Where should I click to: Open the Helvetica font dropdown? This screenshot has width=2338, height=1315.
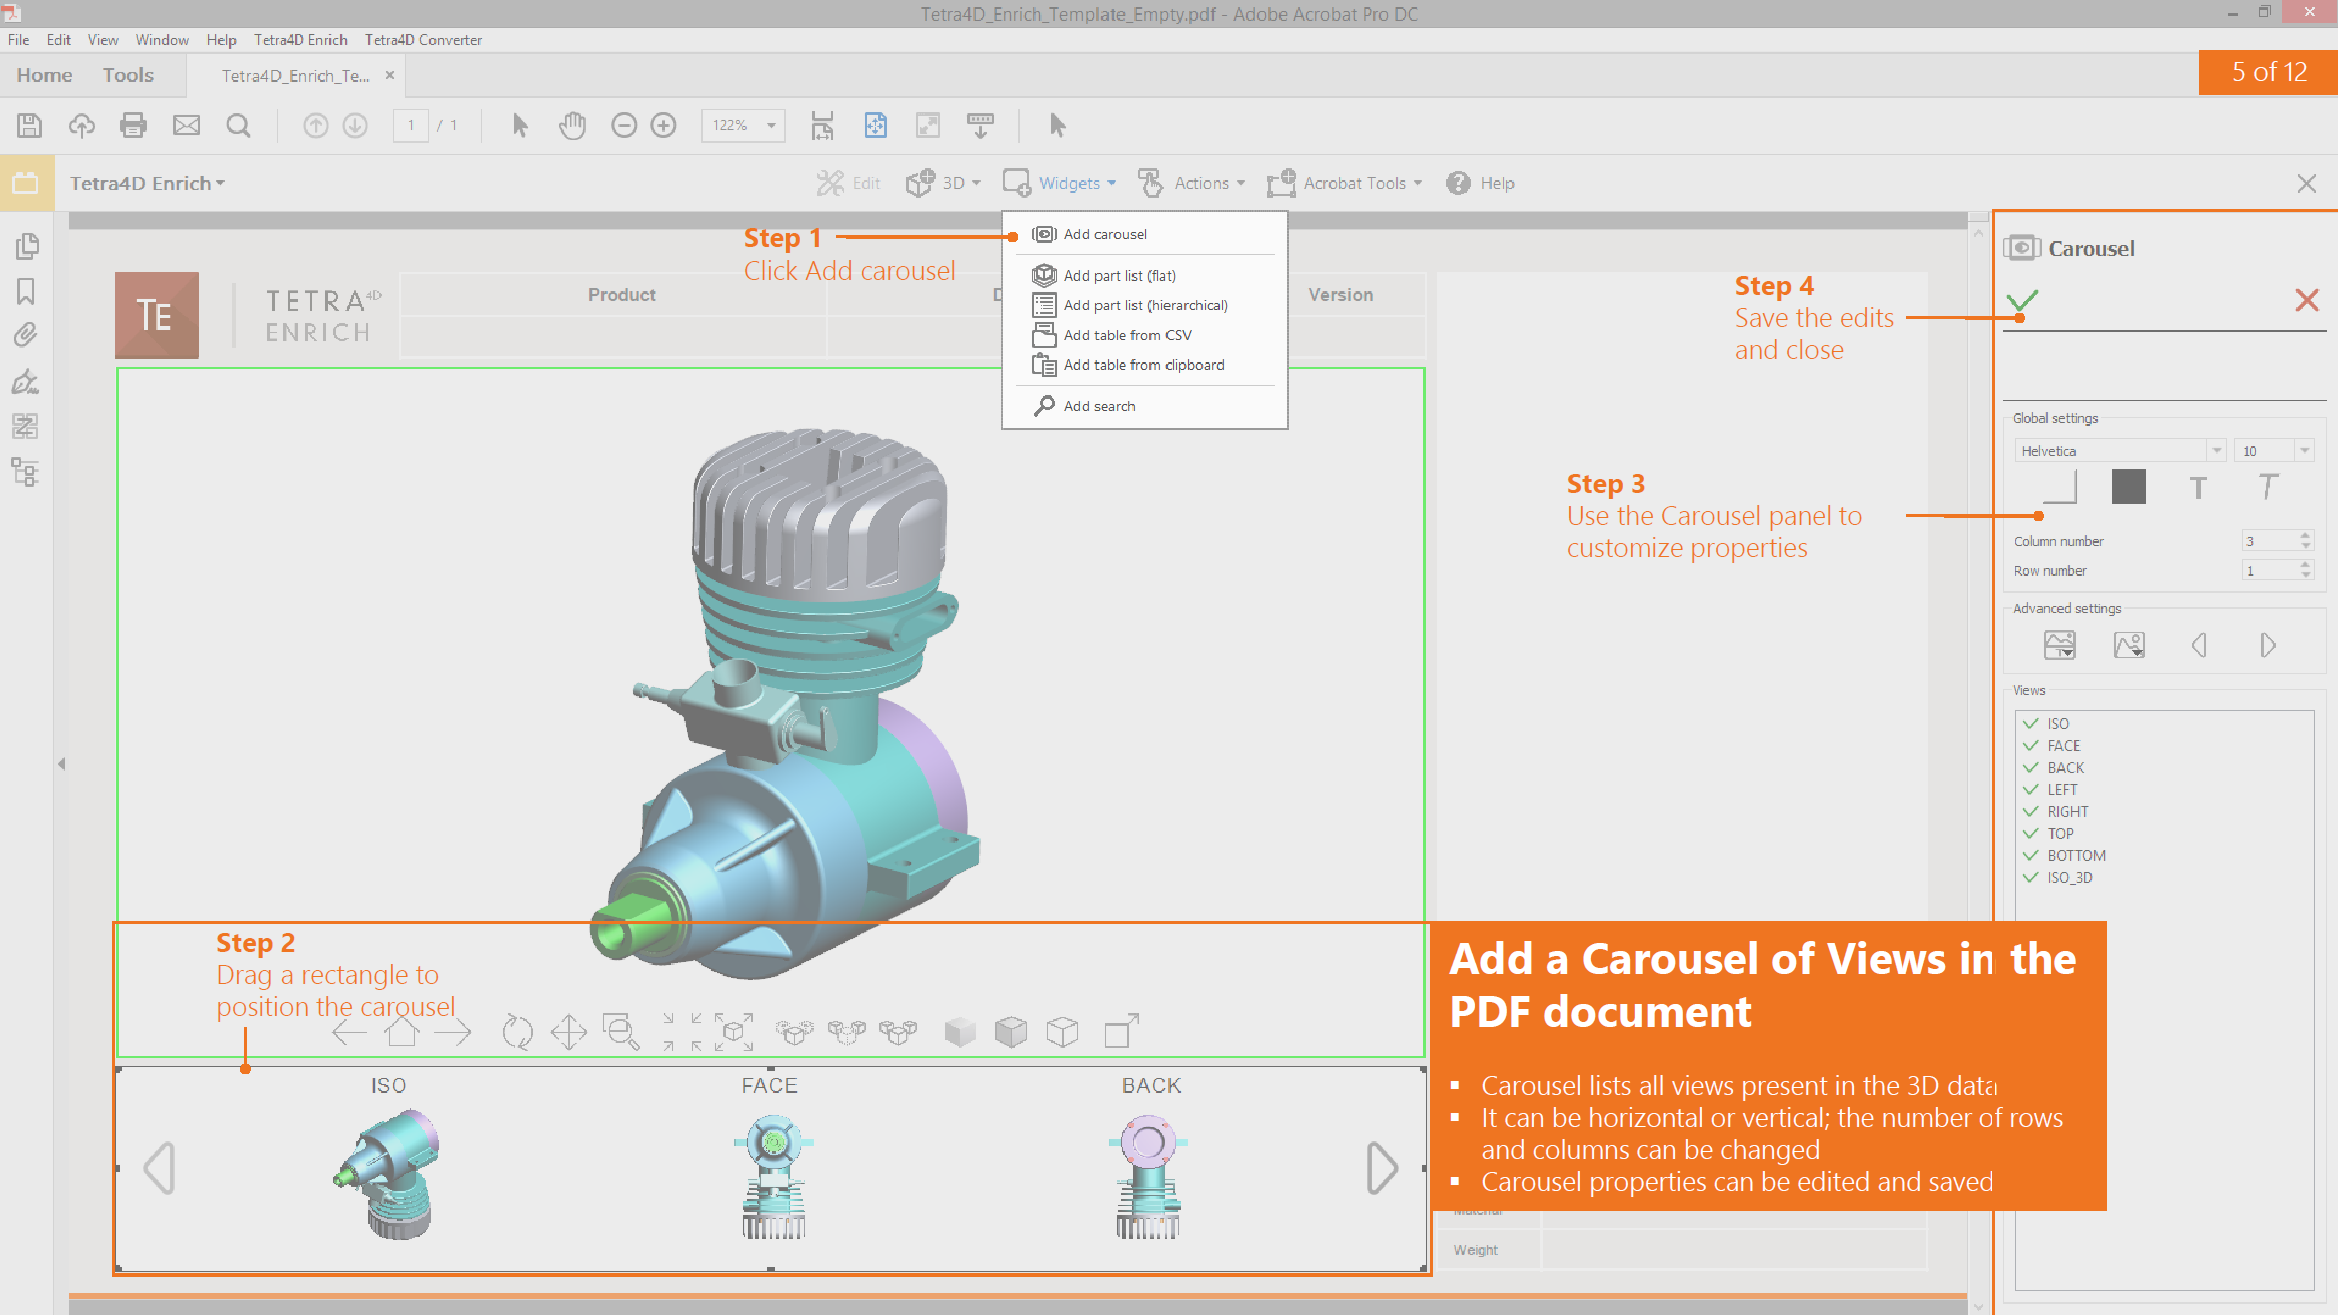point(2216,451)
